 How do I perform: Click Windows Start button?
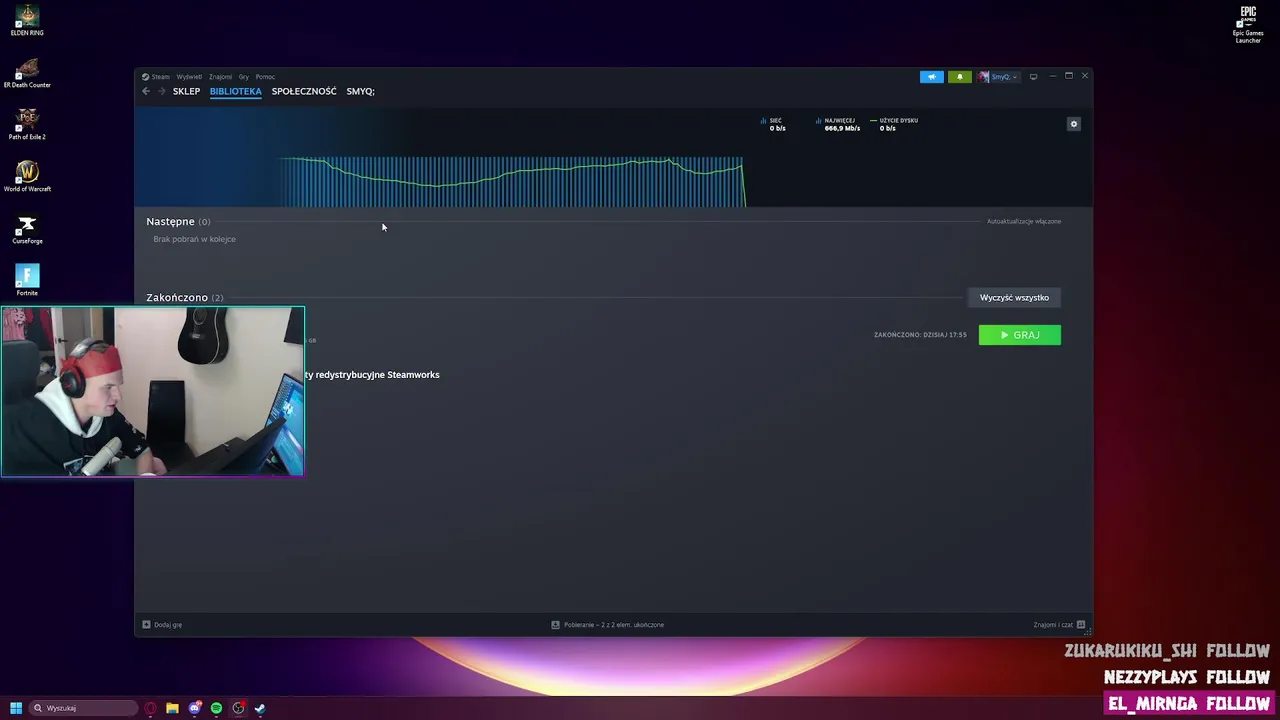(x=16, y=708)
